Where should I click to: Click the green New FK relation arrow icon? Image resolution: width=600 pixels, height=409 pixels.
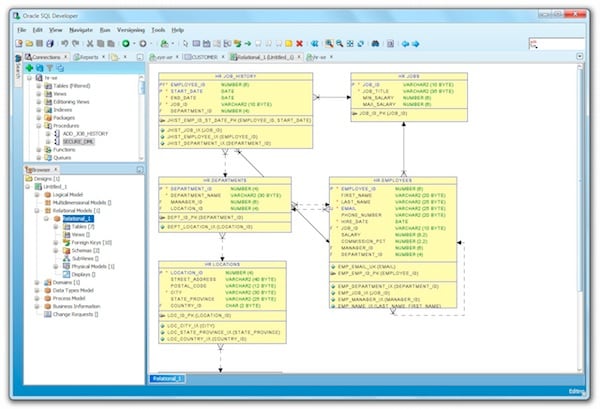point(248,44)
